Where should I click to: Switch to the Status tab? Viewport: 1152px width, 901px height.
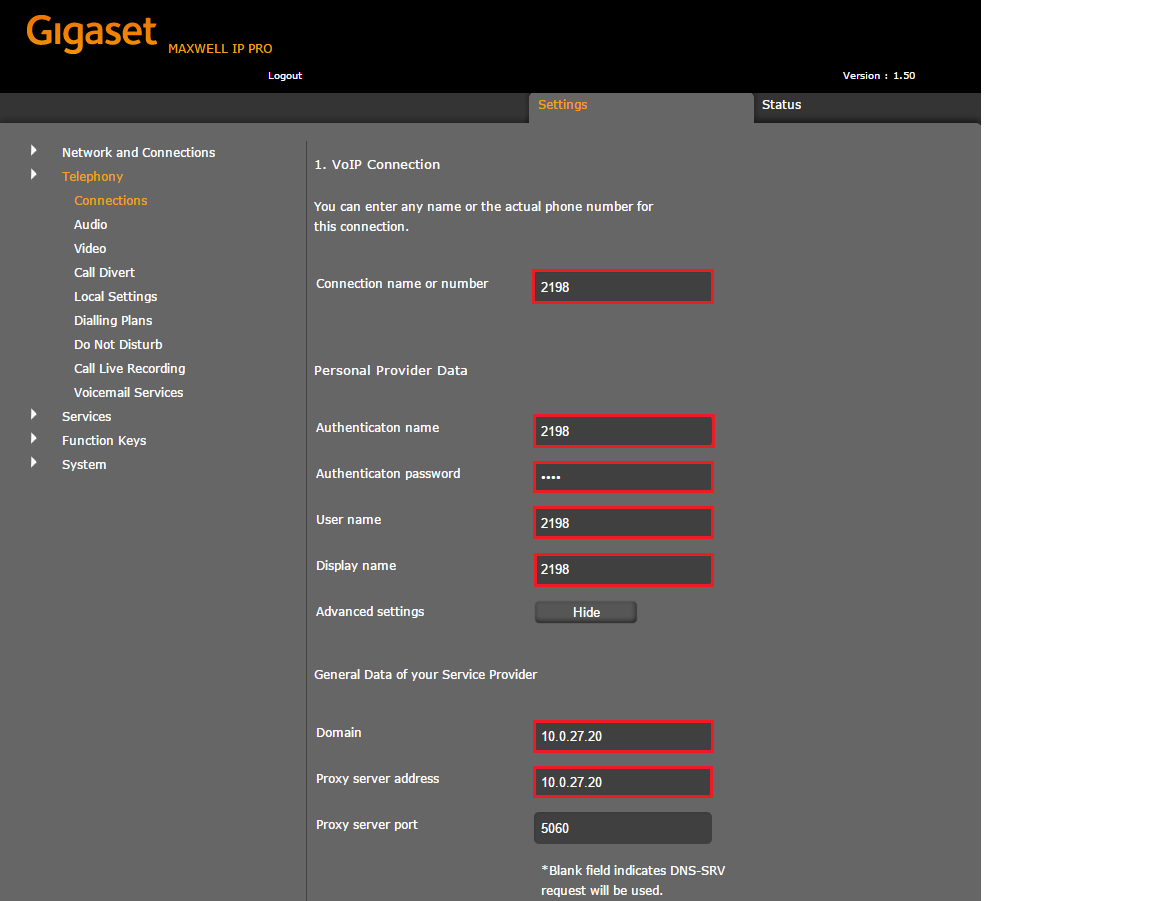coord(781,105)
